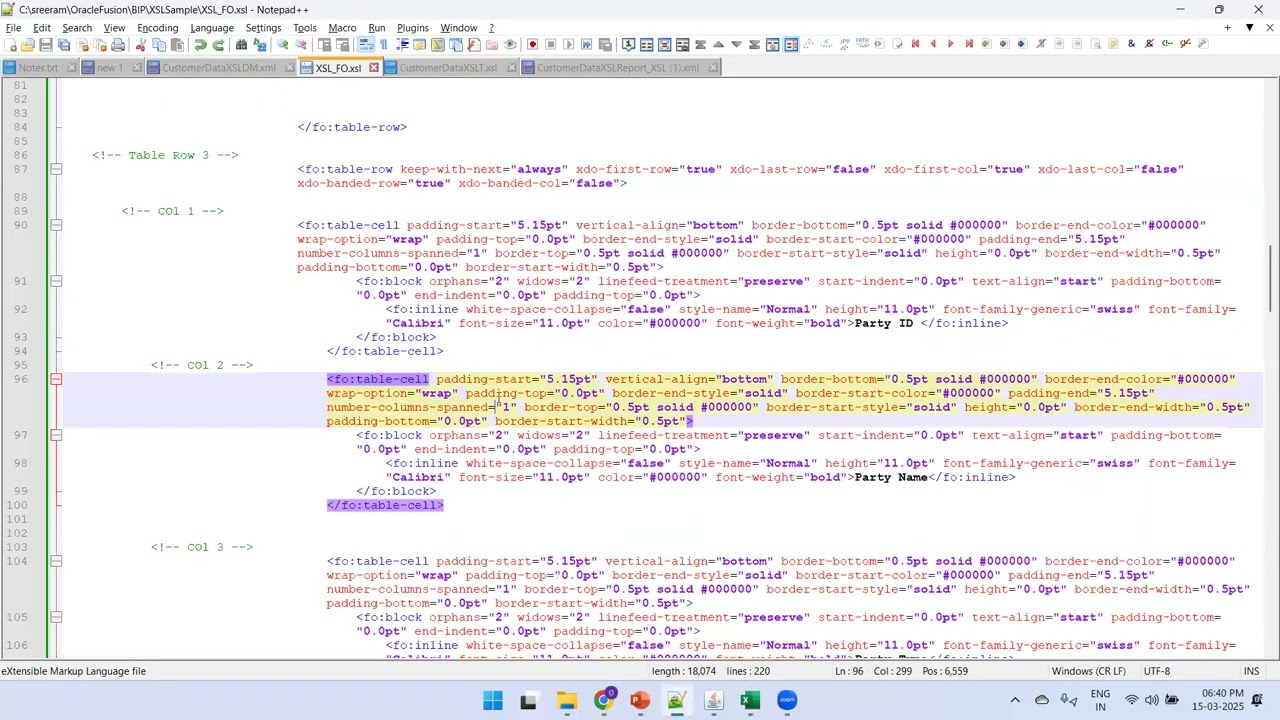Viewport: 1280px width, 720px height.
Task: Click the Save file toolbar icon
Action: point(46,44)
